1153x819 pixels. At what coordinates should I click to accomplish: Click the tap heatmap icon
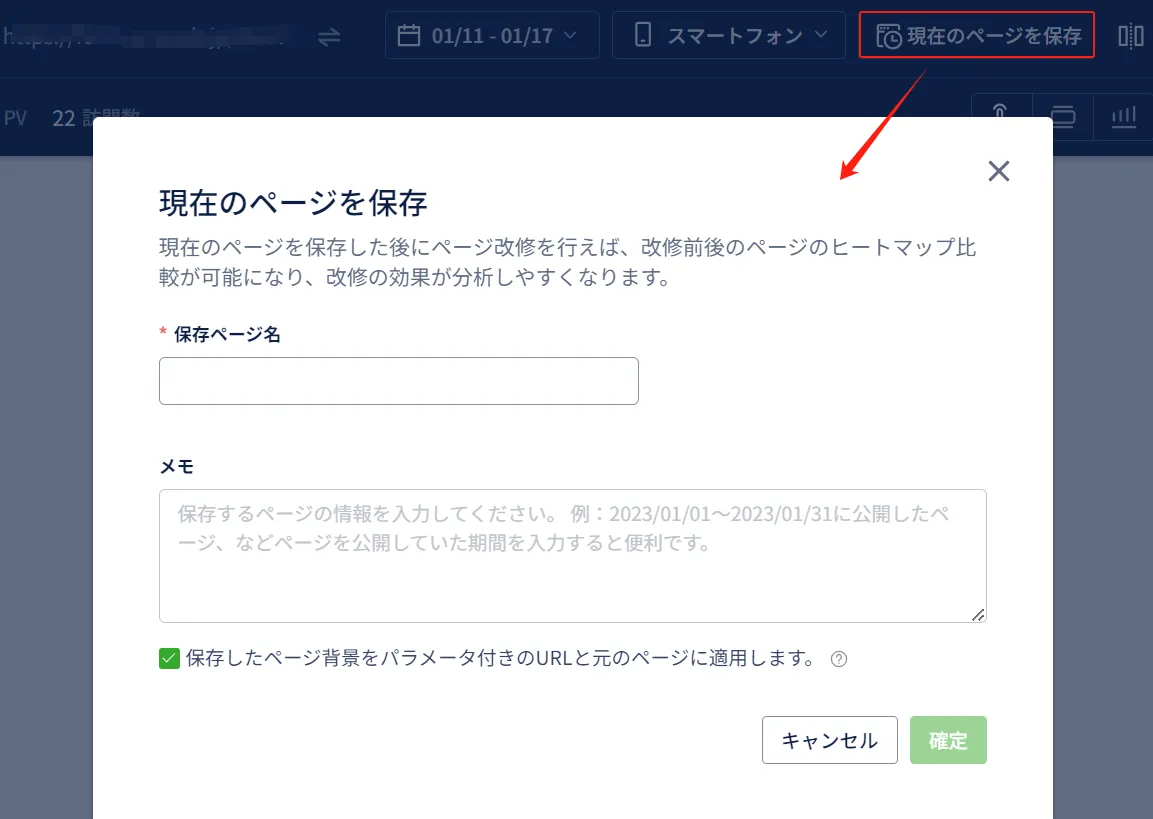[x=998, y=113]
